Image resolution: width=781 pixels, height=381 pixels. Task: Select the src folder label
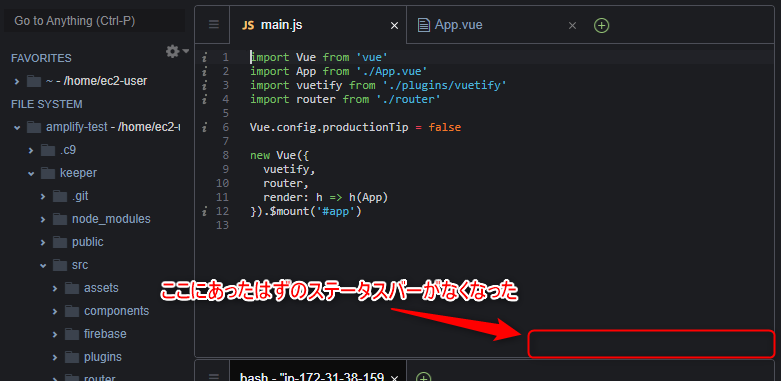click(x=80, y=265)
